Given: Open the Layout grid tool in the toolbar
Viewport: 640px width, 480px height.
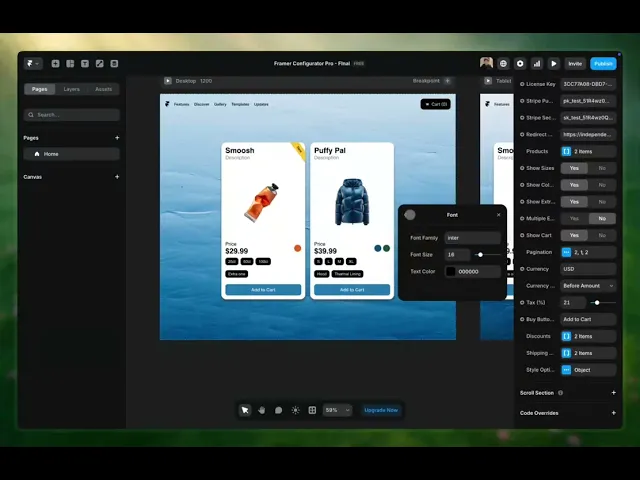Looking at the screenshot, I should 70,64.
